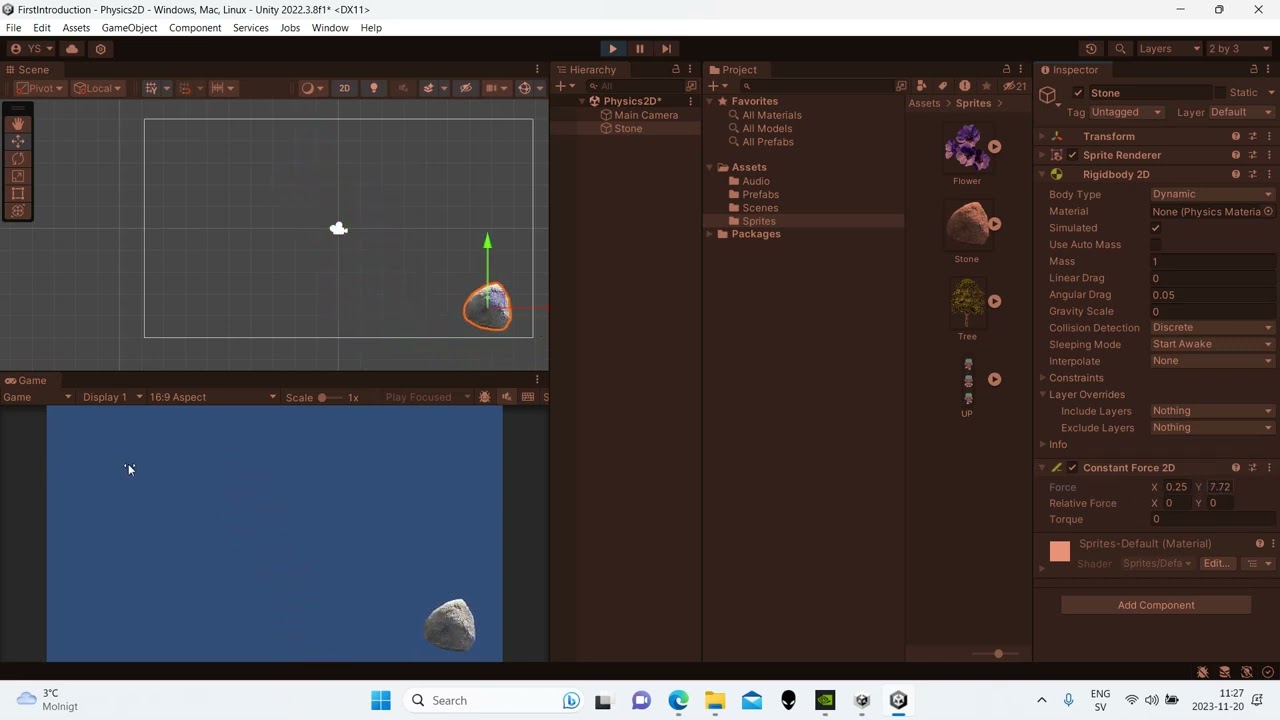
Task: Click the Pause button in toolbar
Action: (x=640, y=48)
